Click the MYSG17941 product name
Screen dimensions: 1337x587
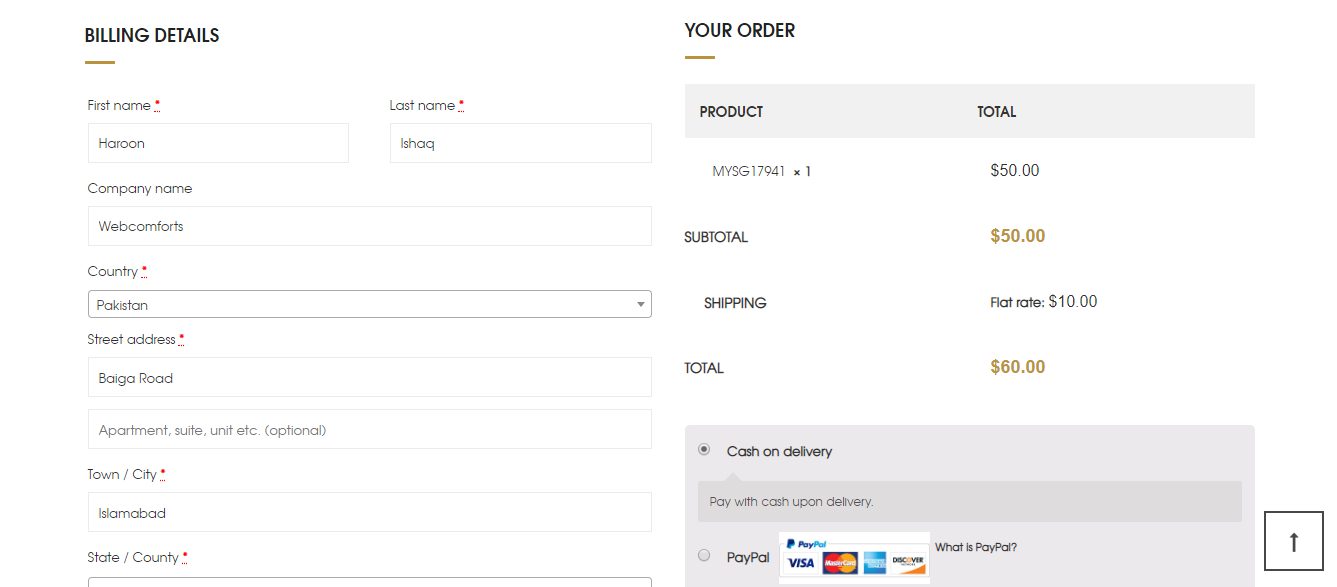pyautogui.click(x=749, y=171)
